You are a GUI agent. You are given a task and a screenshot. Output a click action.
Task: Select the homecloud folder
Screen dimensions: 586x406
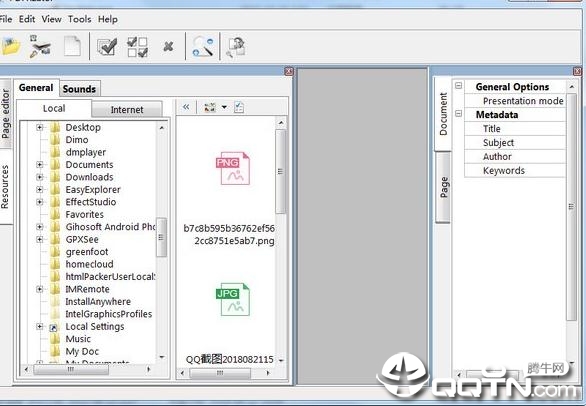point(89,264)
